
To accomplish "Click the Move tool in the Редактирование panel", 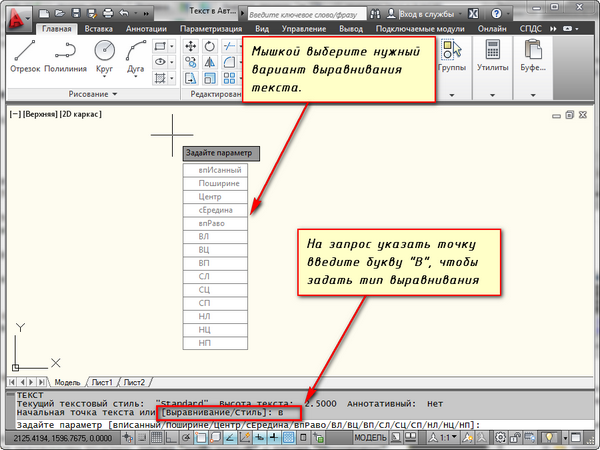I will tap(191, 47).
